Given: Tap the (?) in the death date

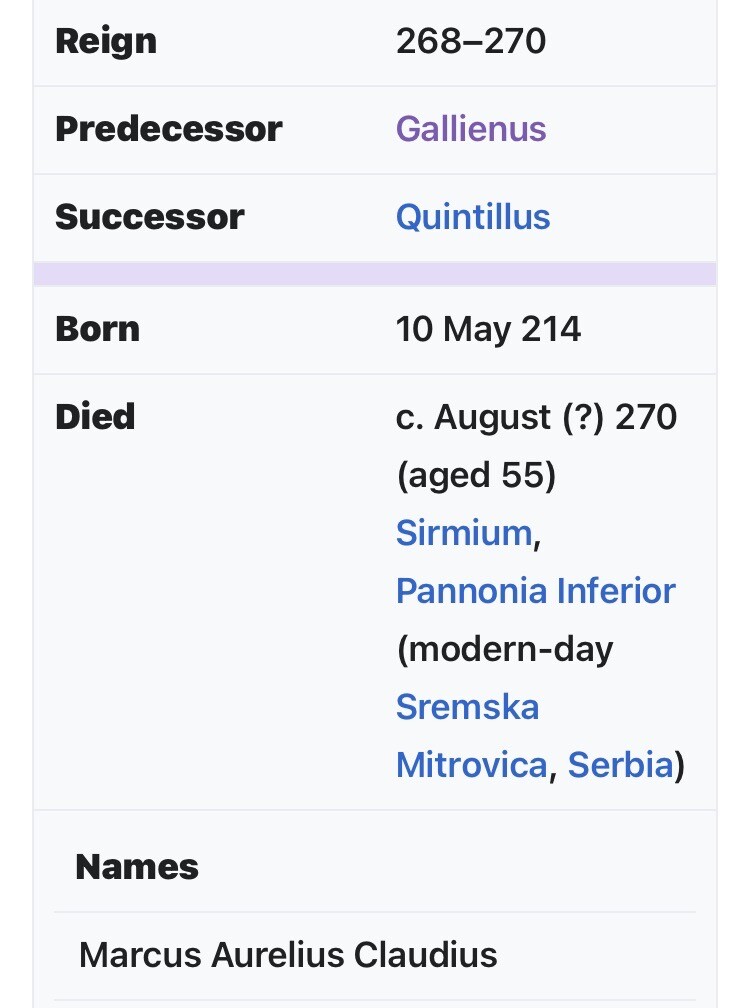Looking at the screenshot, I should tap(581, 417).
